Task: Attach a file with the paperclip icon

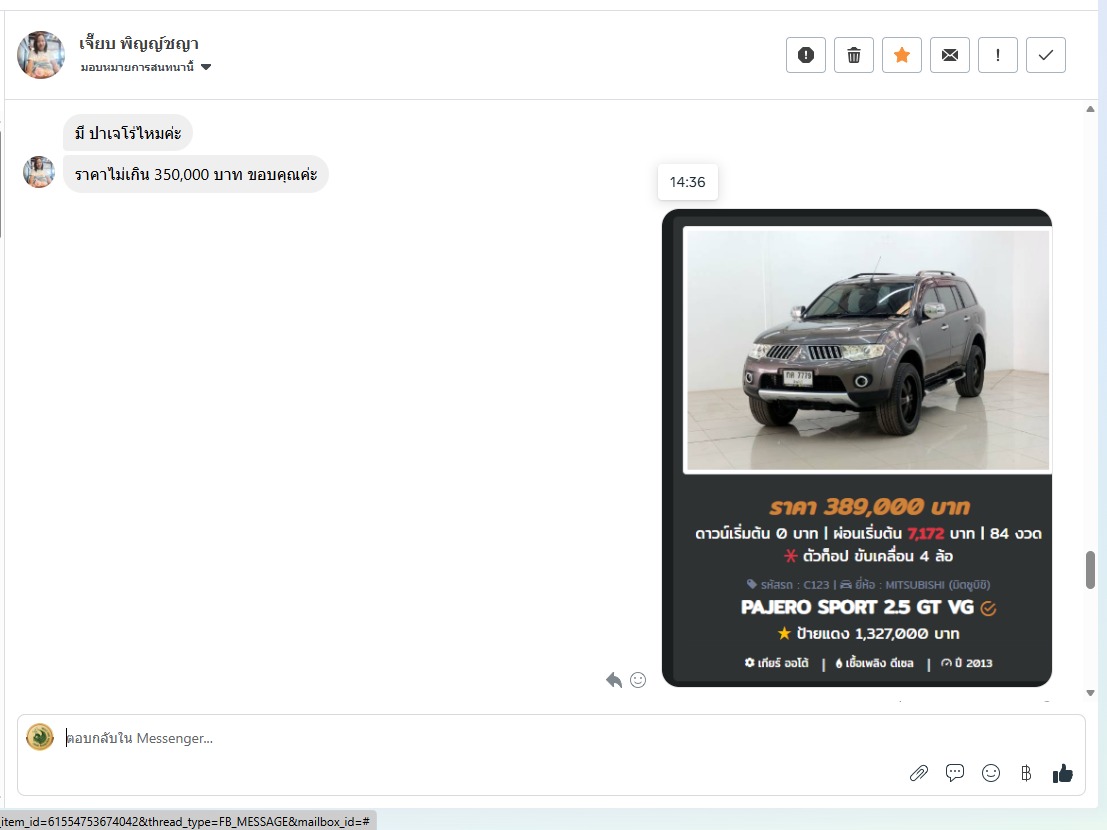Action: 918,774
